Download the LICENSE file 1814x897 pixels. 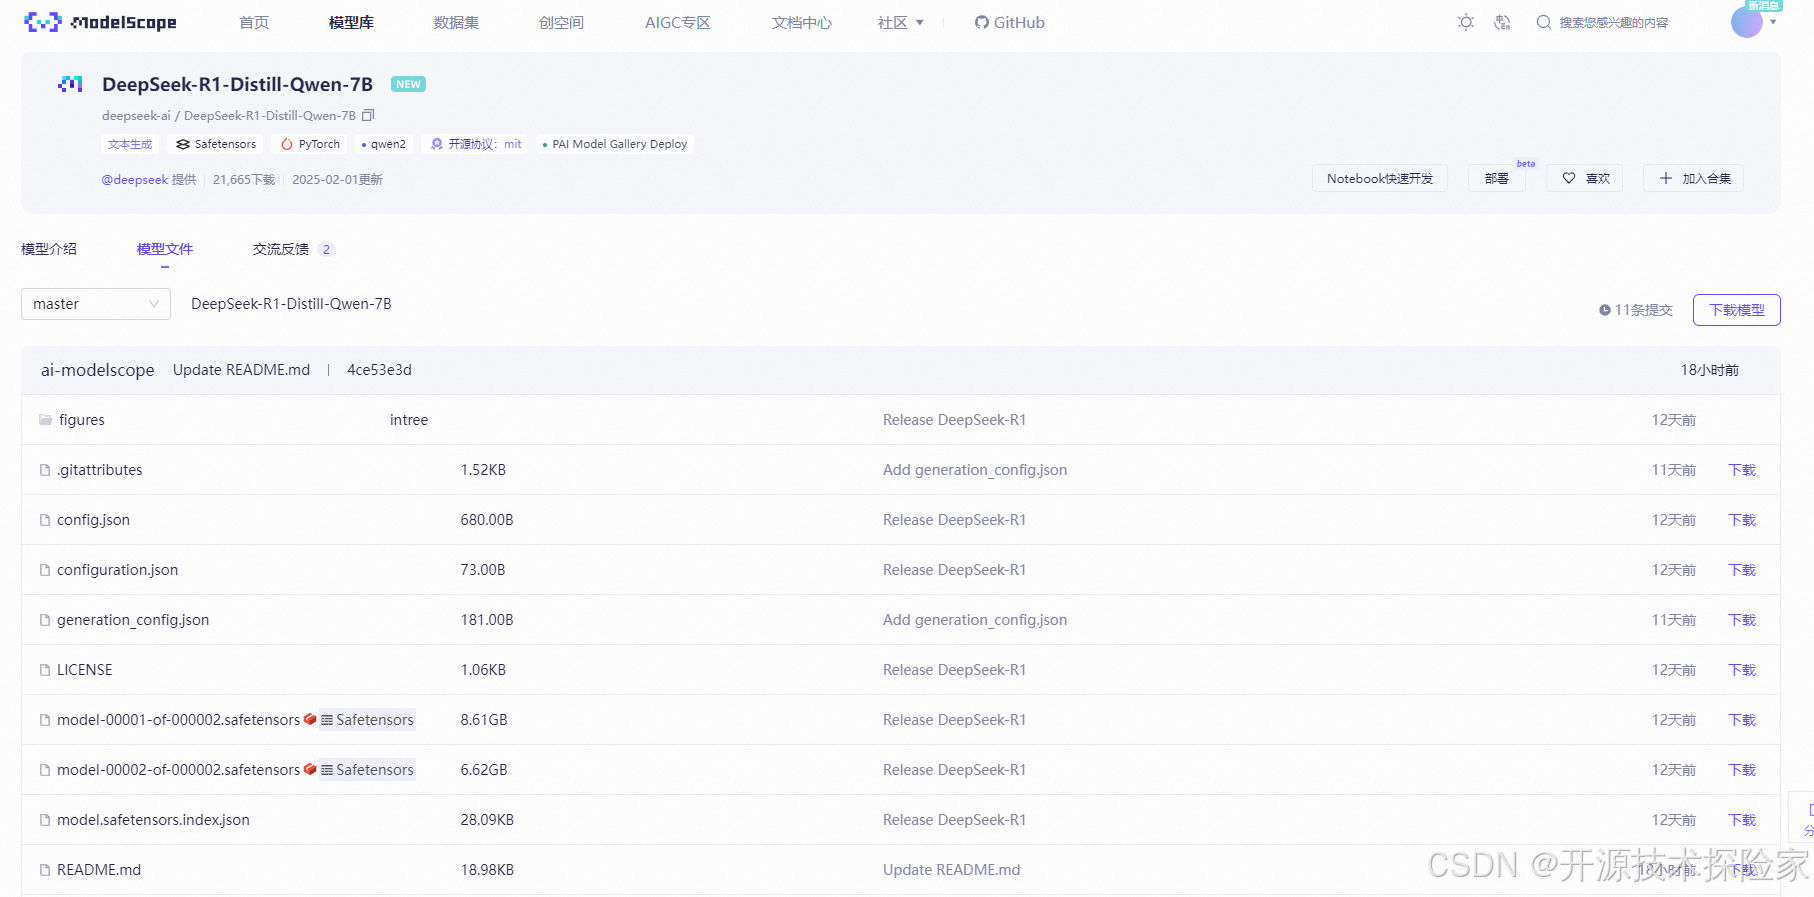1742,670
